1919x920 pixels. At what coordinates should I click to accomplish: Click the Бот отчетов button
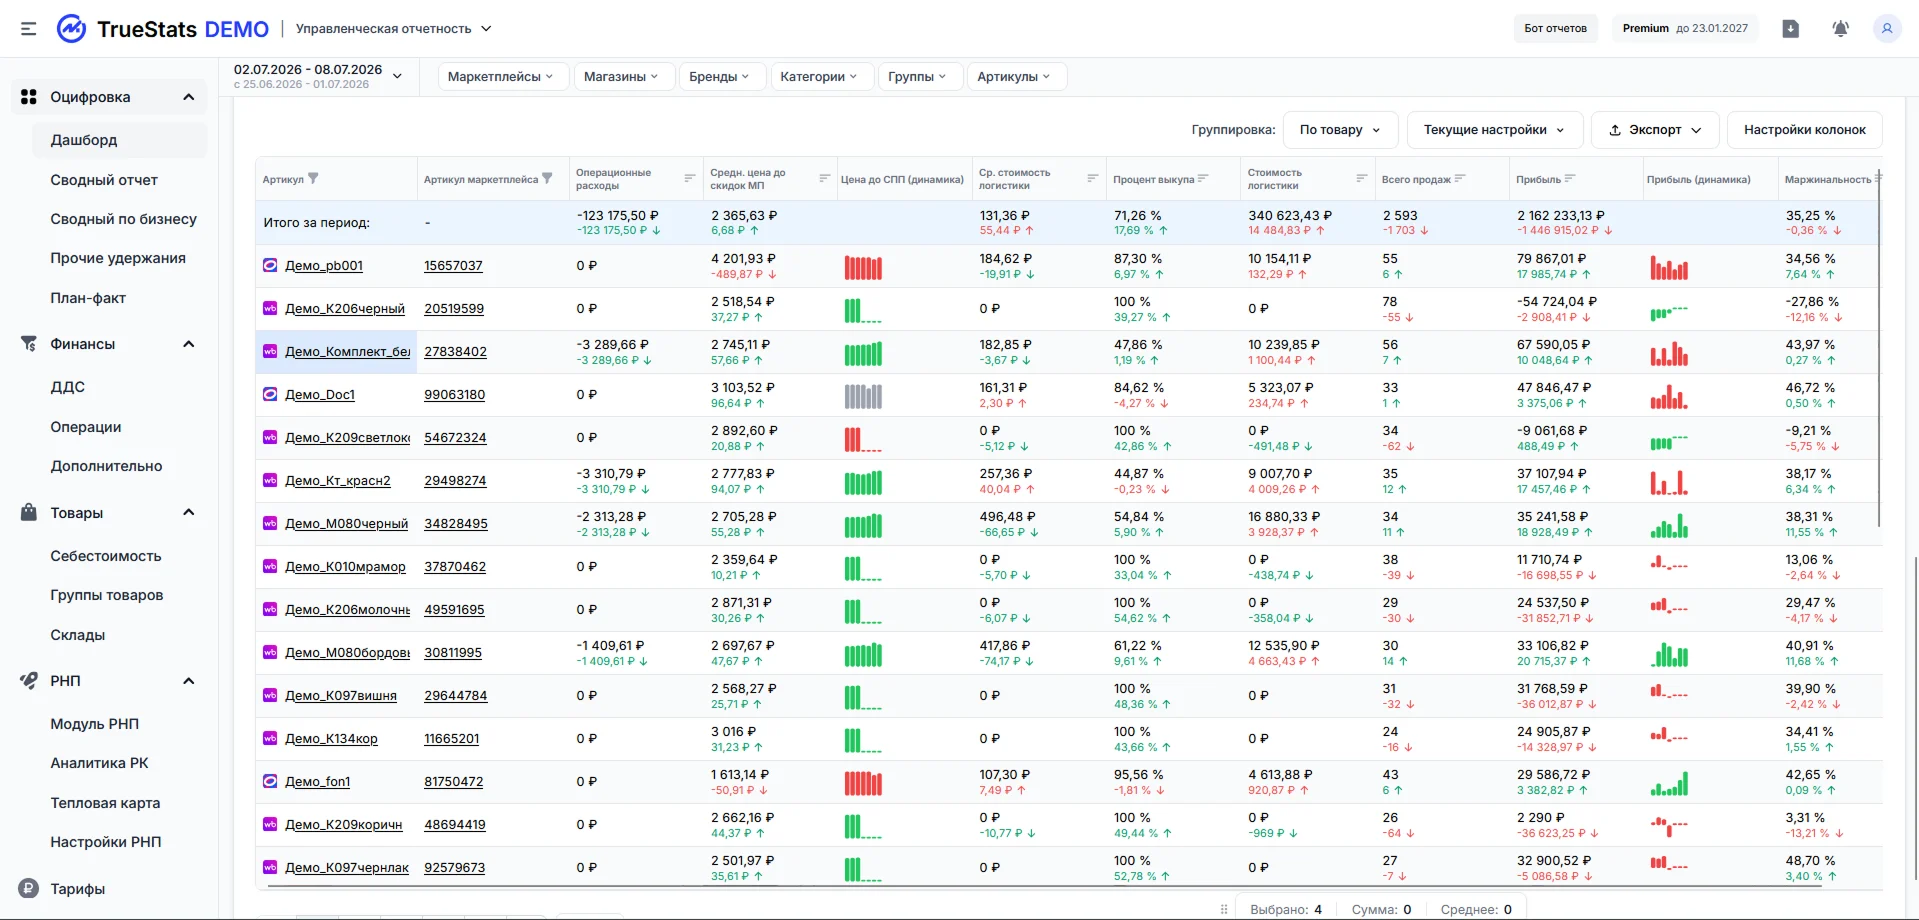pyautogui.click(x=1555, y=28)
